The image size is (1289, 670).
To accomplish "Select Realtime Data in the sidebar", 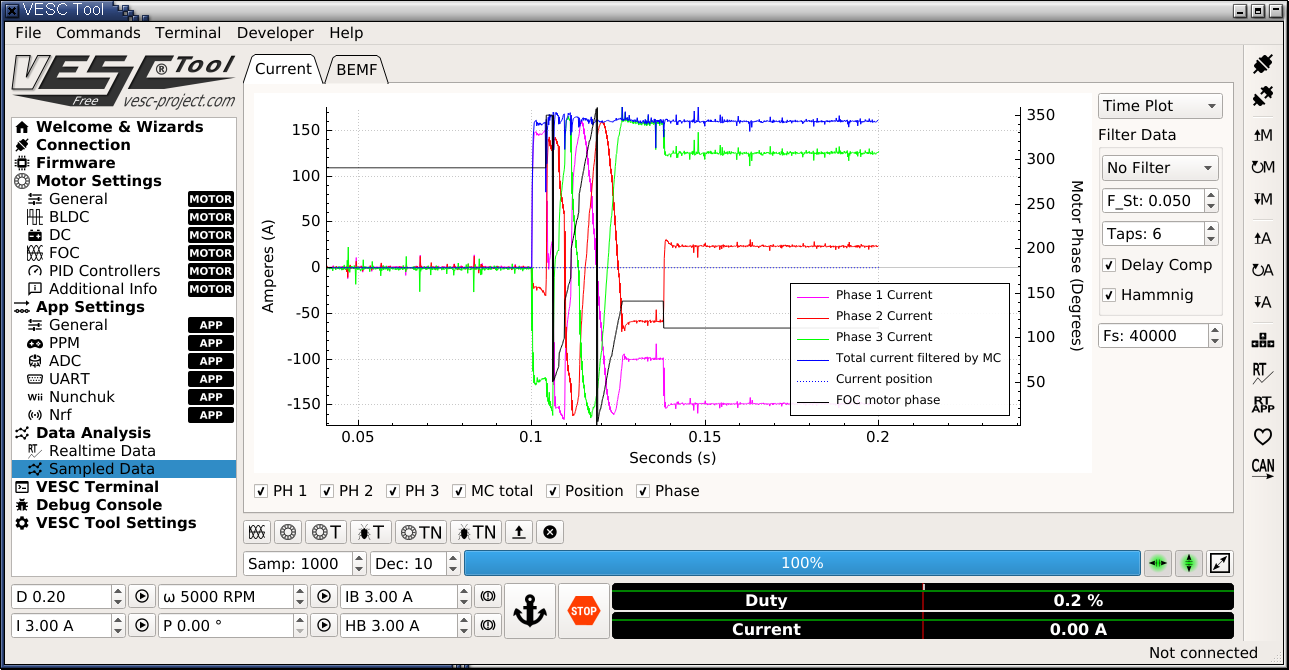I will 124,451.
